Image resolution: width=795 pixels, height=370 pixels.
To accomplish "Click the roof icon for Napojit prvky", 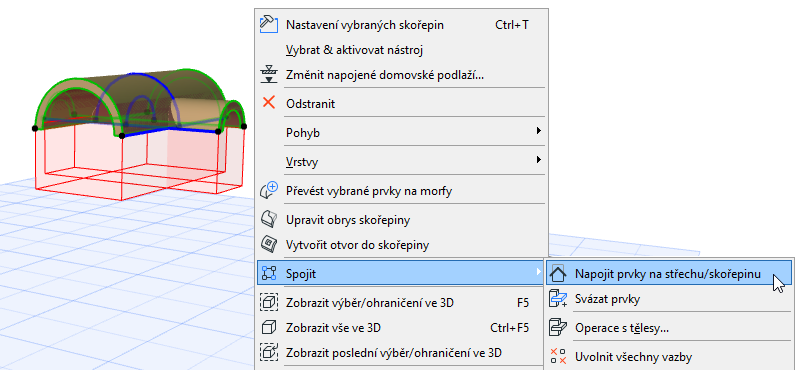I will coord(558,274).
